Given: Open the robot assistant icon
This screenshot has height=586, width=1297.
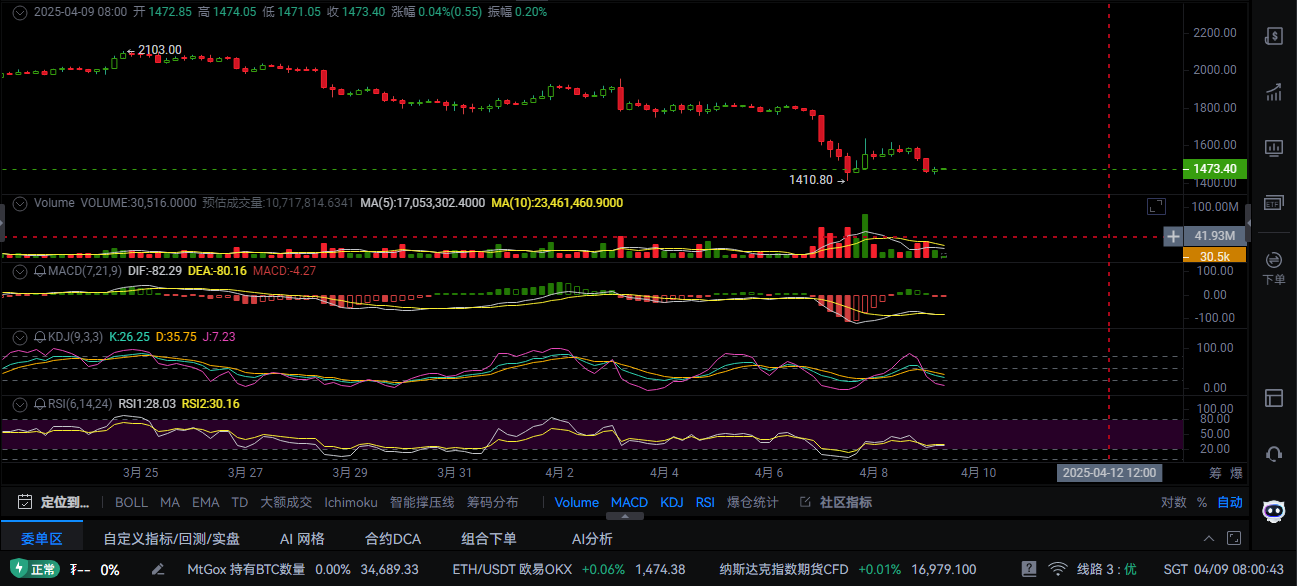Looking at the screenshot, I should coord(1273,511).
